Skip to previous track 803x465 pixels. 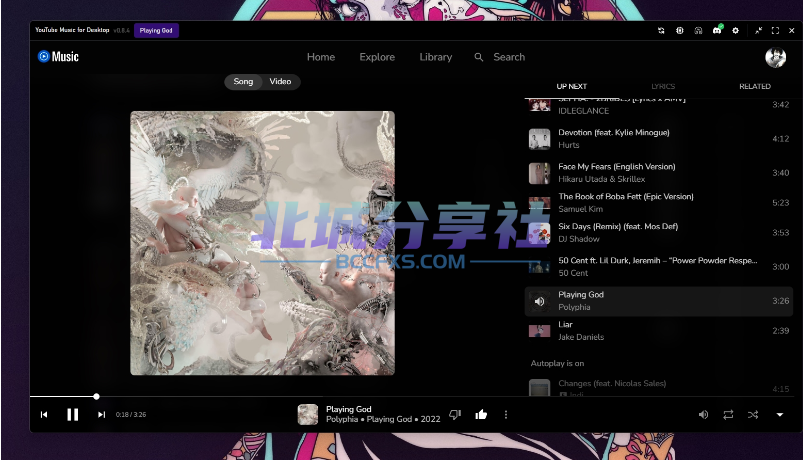(44, 415)
